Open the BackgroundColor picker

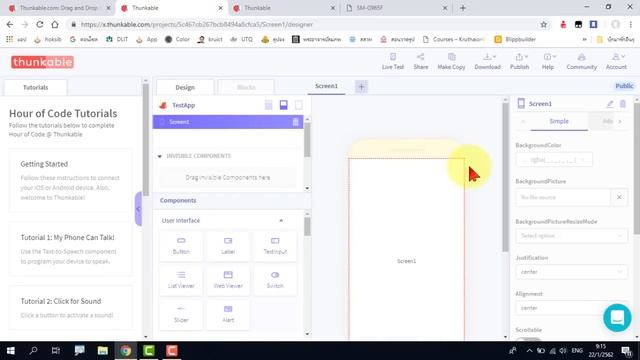[x=554, y=160]
